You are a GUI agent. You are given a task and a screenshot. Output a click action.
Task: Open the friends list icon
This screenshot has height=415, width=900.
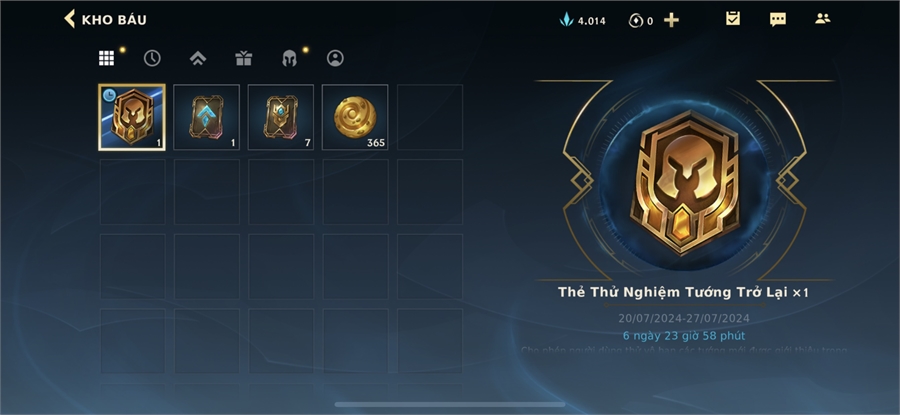click(823, 18)
